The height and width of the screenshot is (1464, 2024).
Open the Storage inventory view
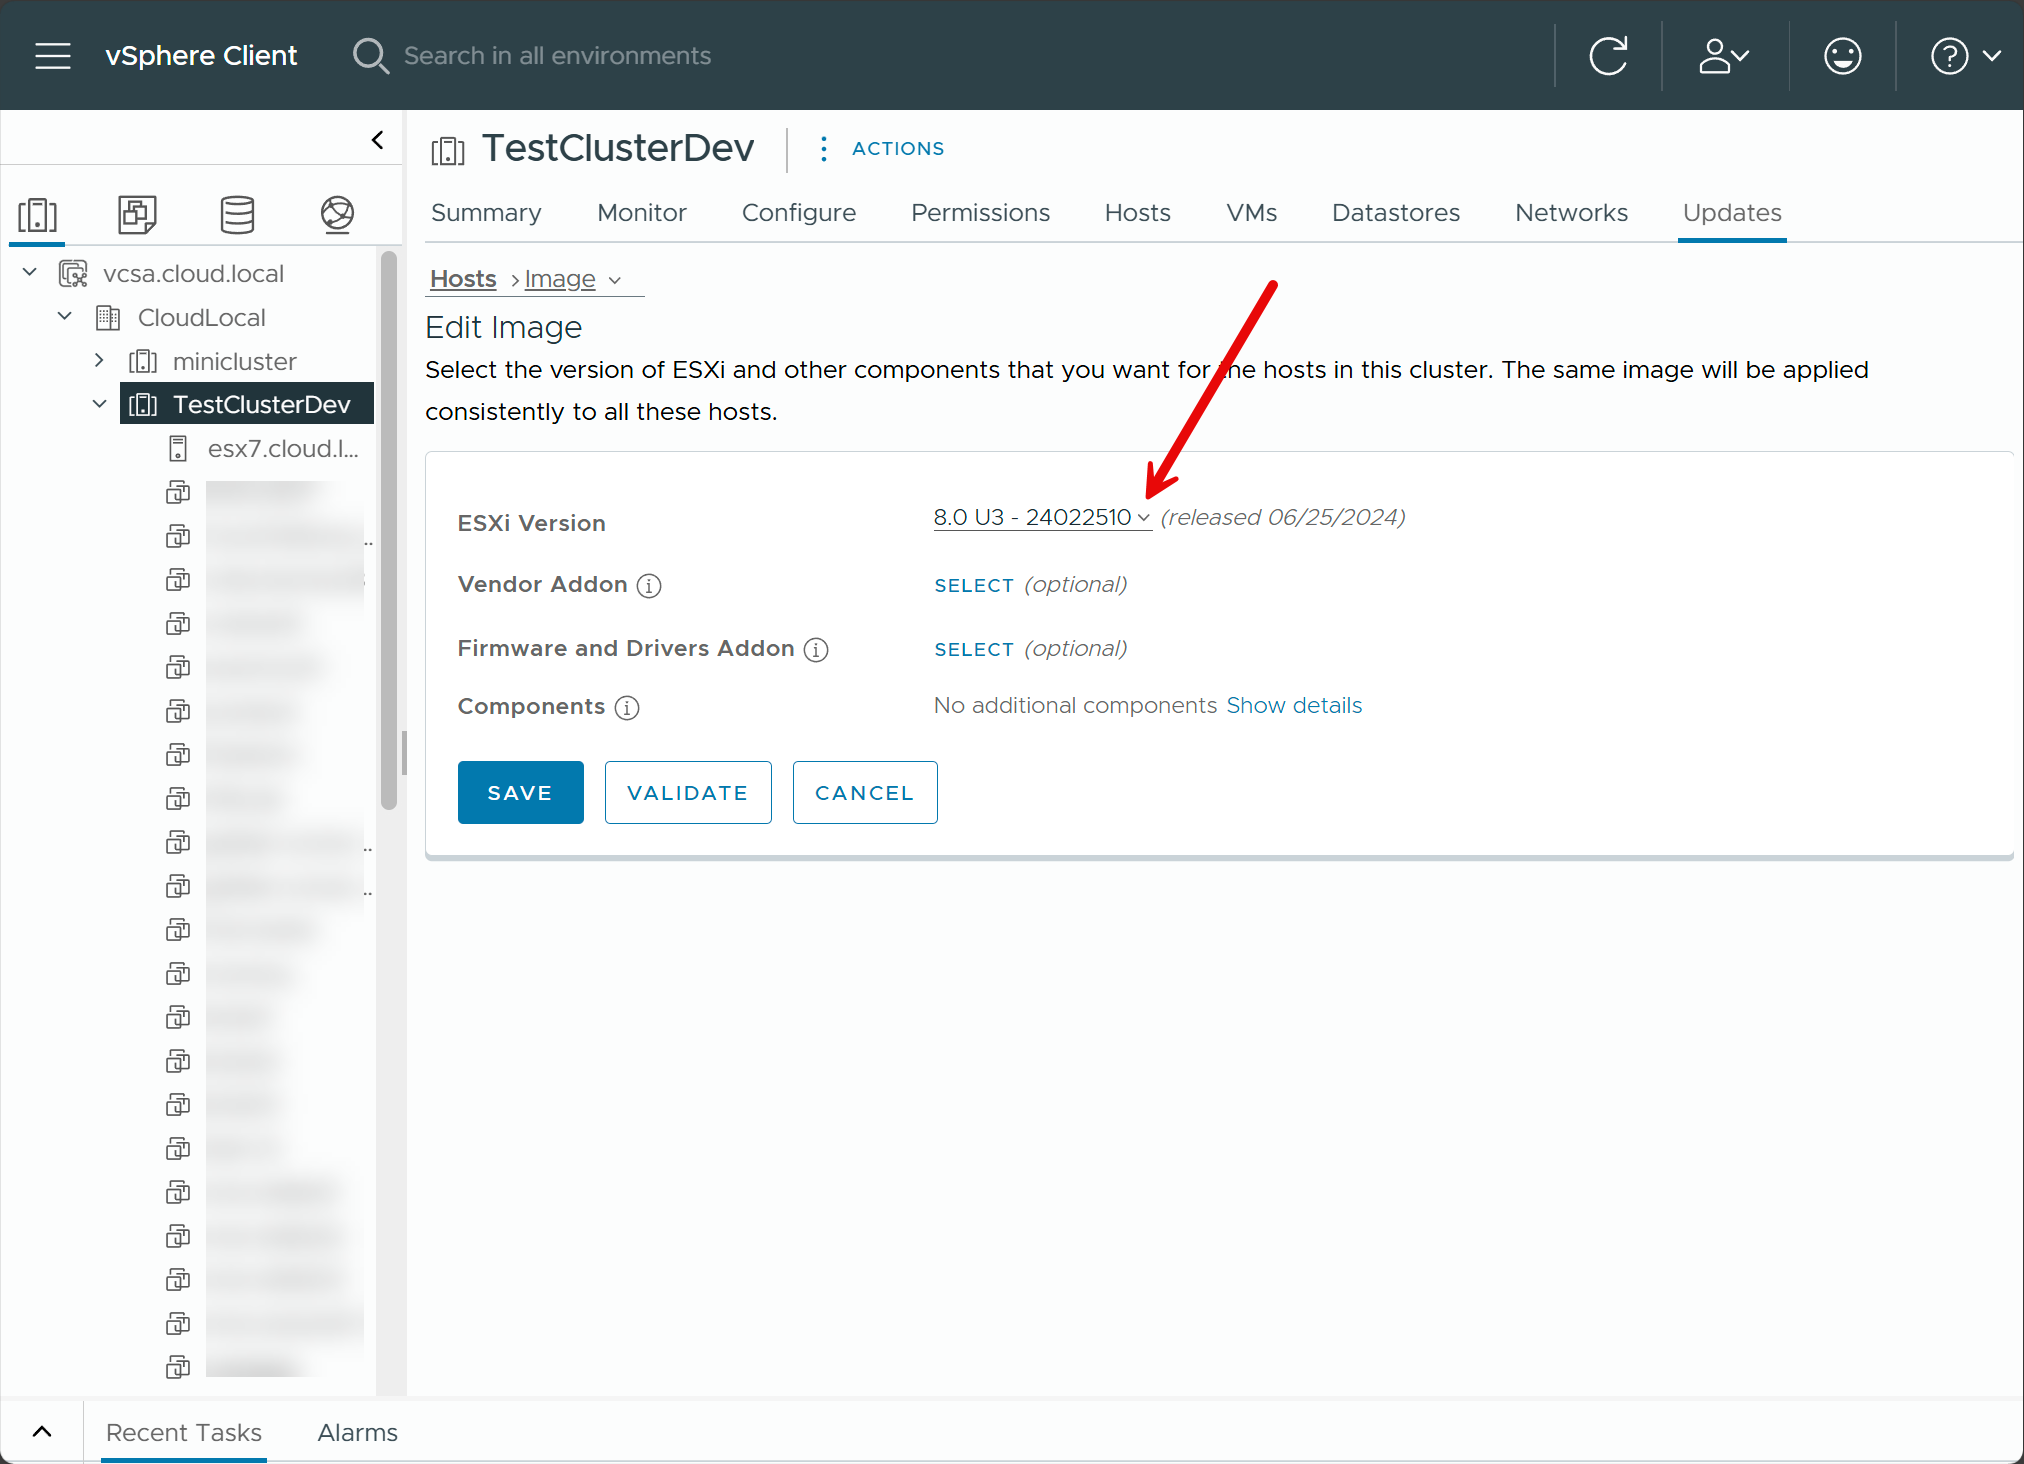237,214
